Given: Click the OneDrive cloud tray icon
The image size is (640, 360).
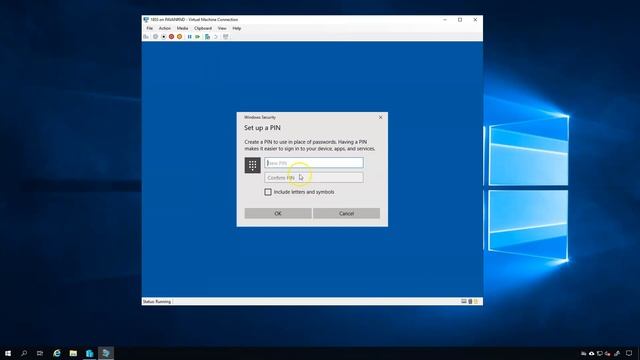Looking at the screenshot, I should (x=591, y=353).
